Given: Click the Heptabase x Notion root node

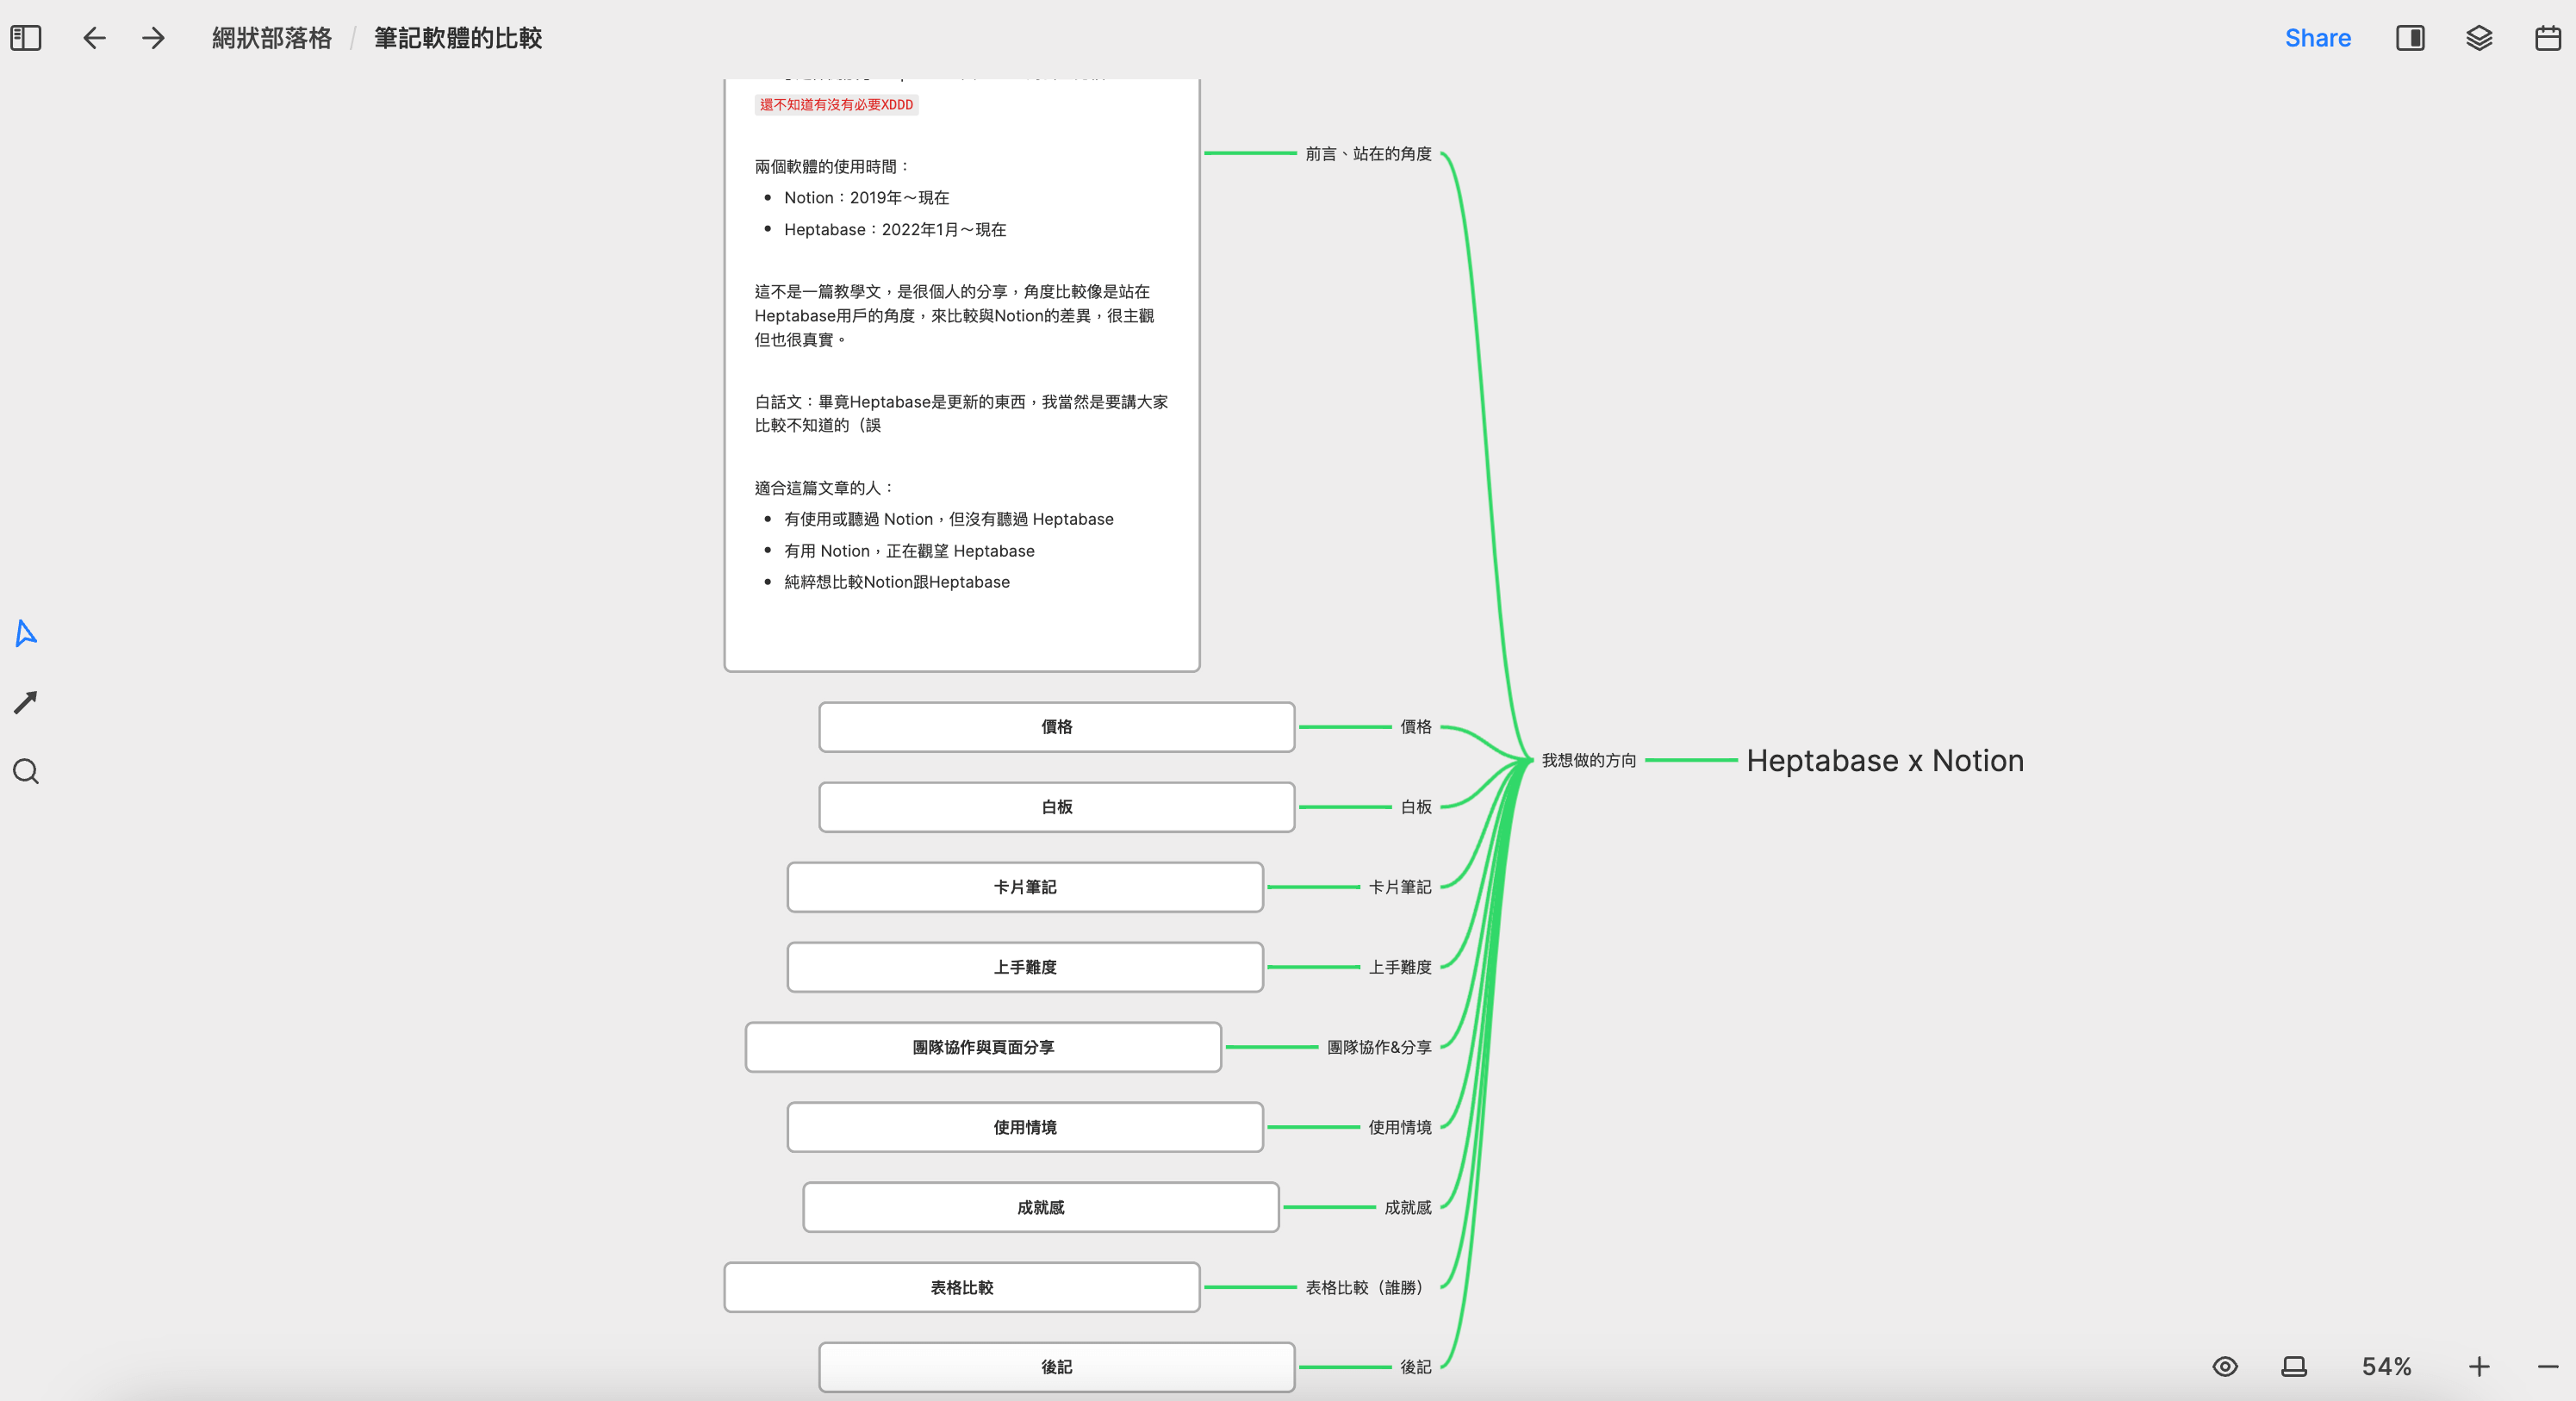Looking at the screenshot, I should click(x=1884, y=760).
